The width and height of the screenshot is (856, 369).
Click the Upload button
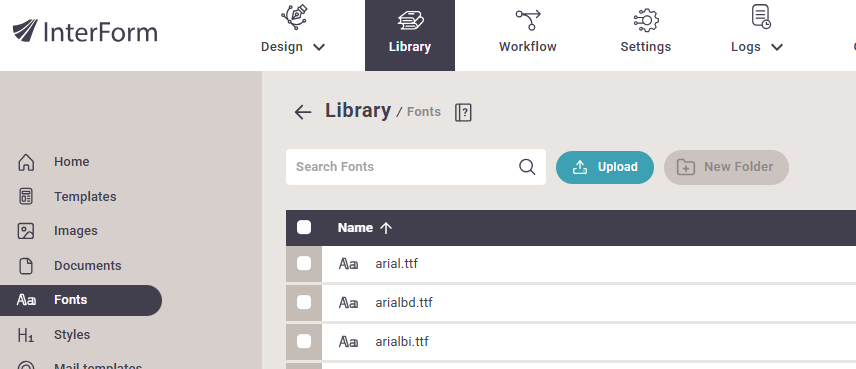pos(605,167)
